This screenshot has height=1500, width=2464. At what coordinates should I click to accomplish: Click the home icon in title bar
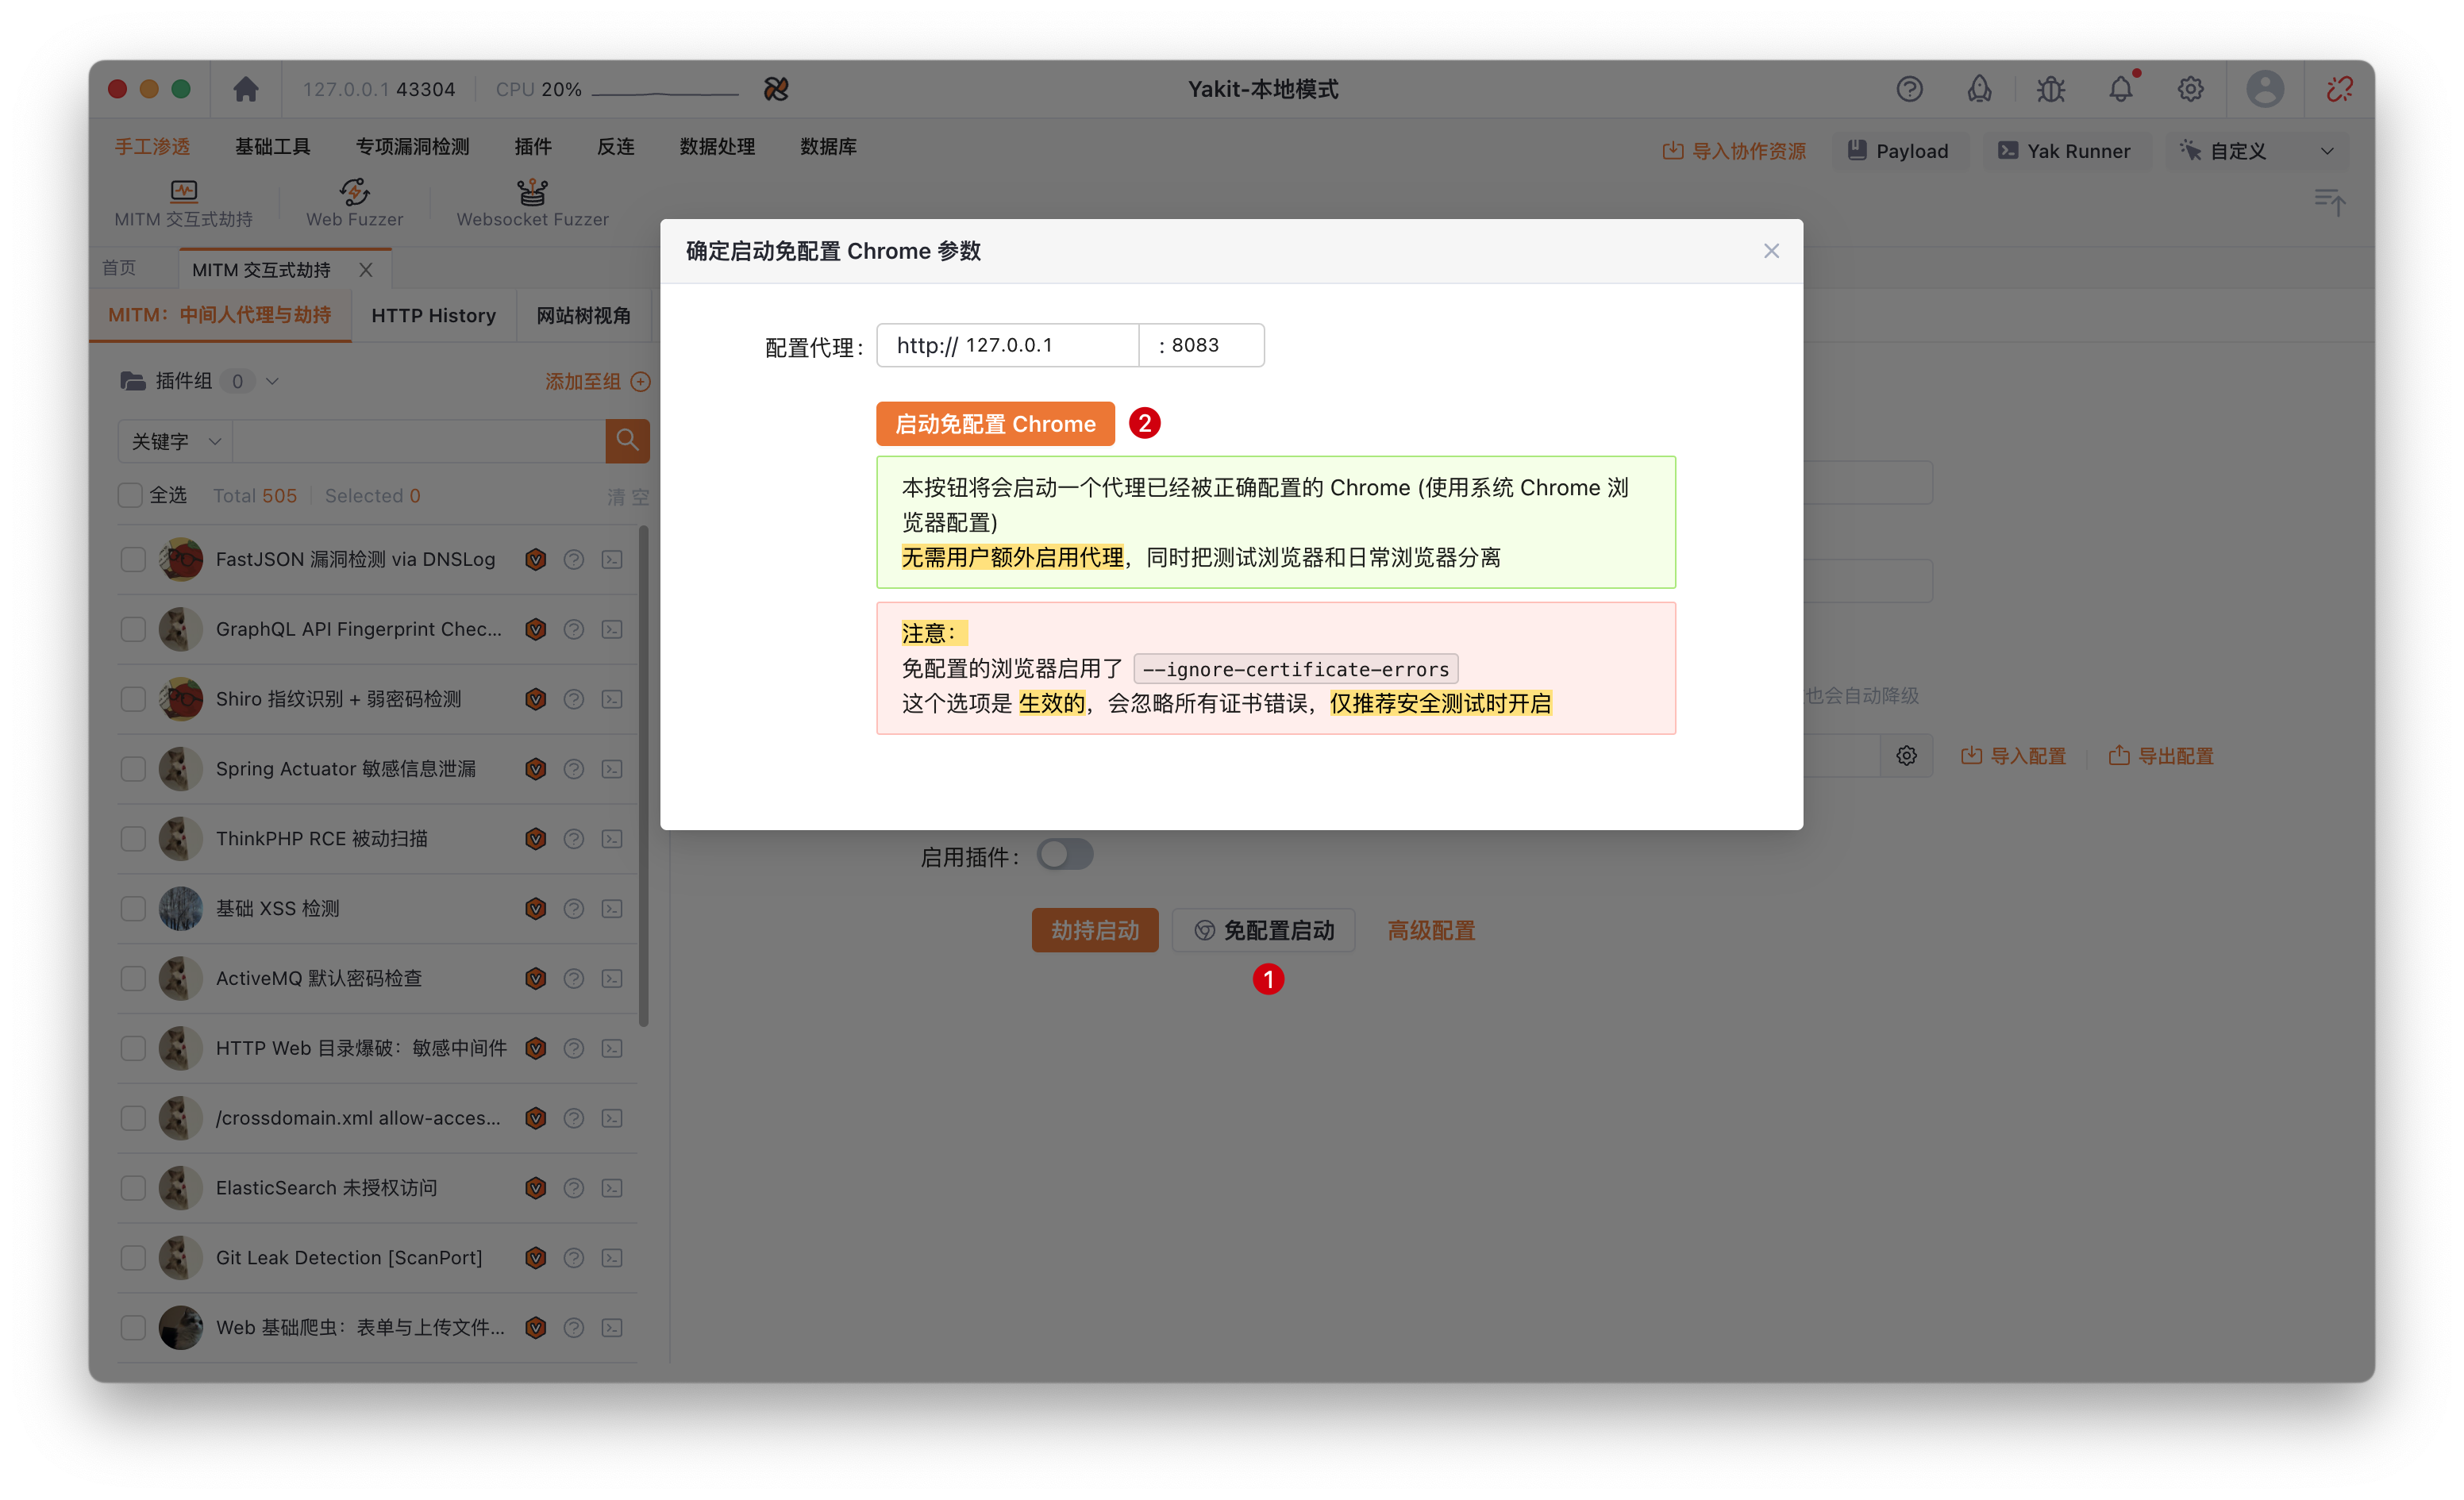coord(245,89)
